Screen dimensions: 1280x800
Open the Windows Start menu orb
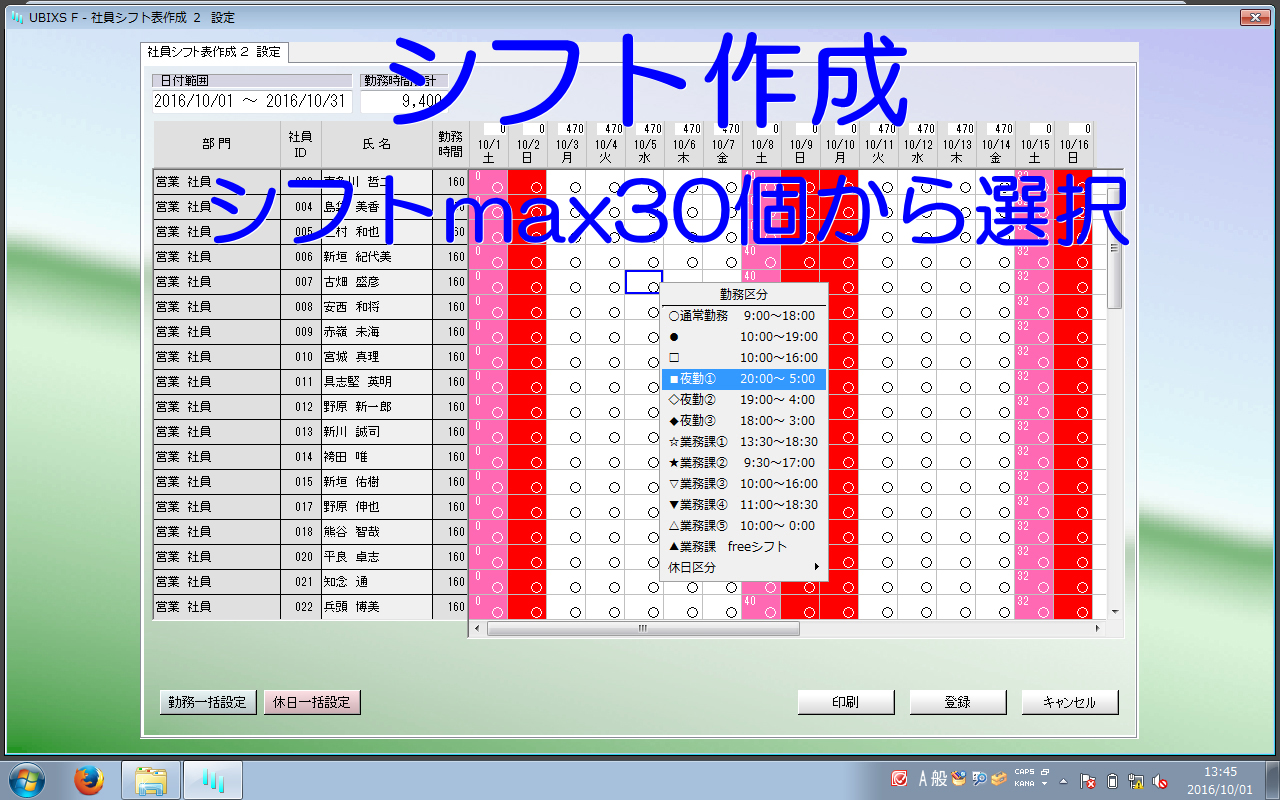(25, 779)
